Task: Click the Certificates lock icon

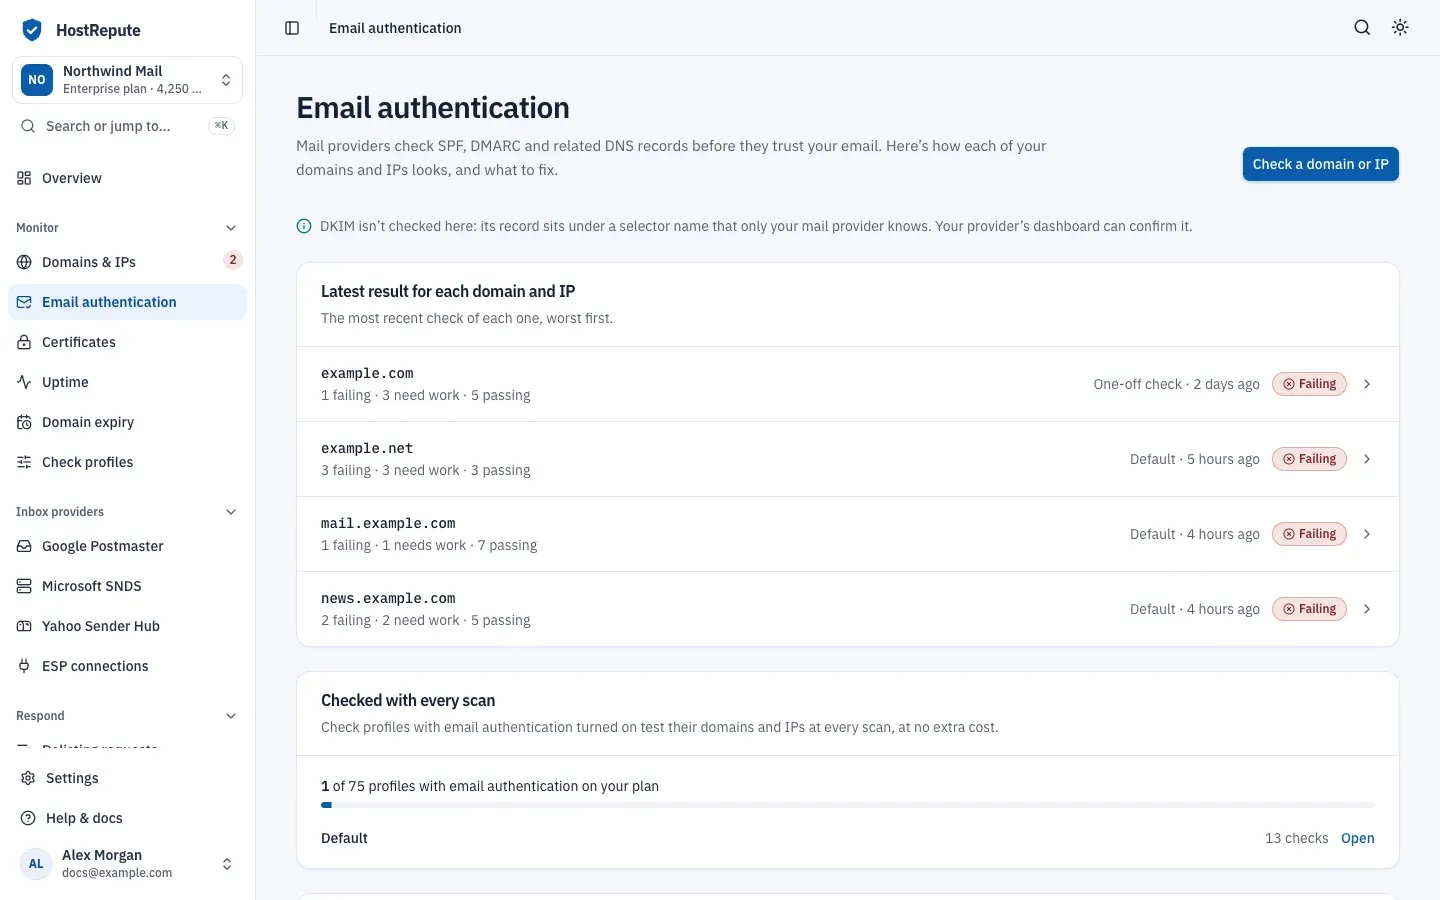Action: (24, 342)
